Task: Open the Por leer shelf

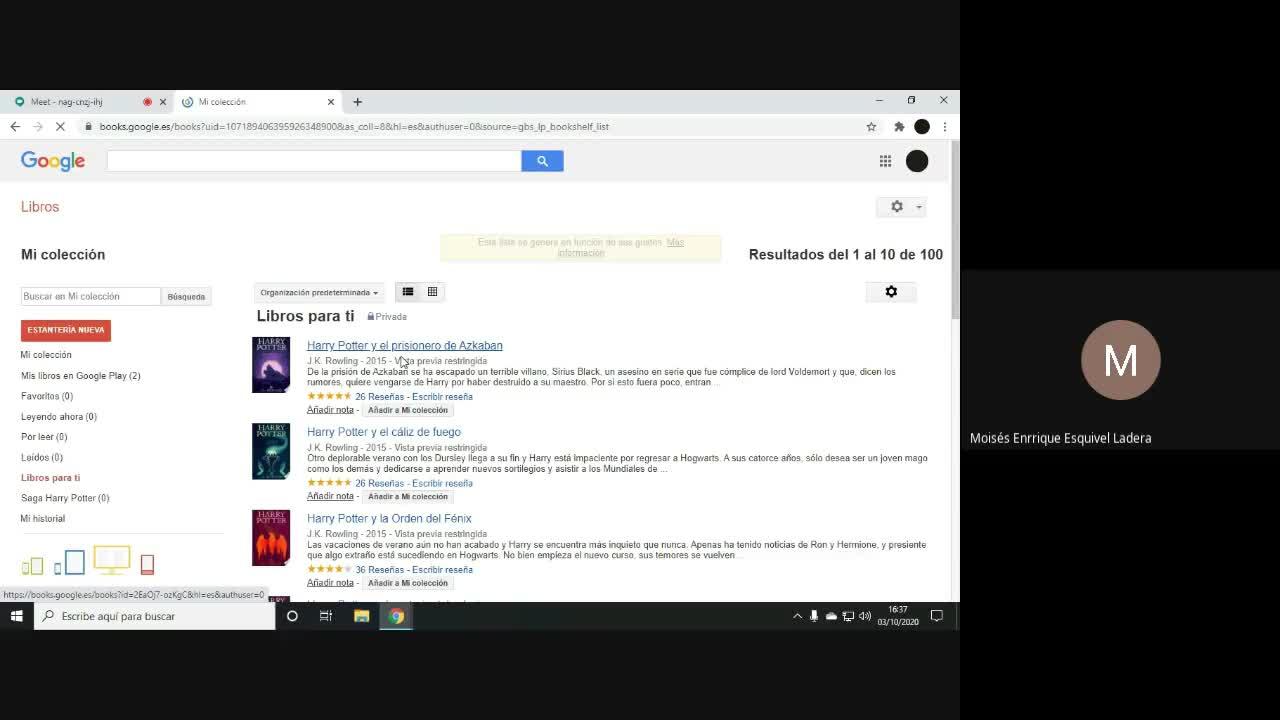Action: click(44, 437)
